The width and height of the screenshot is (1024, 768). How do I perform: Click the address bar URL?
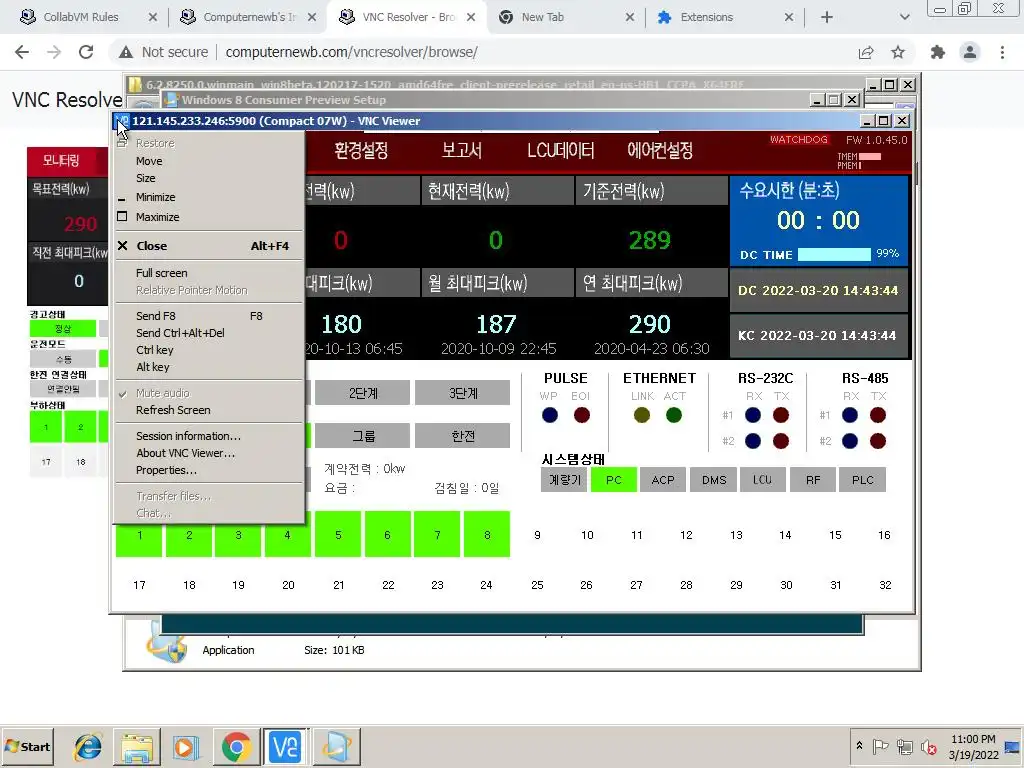click(x=351, y=52)
